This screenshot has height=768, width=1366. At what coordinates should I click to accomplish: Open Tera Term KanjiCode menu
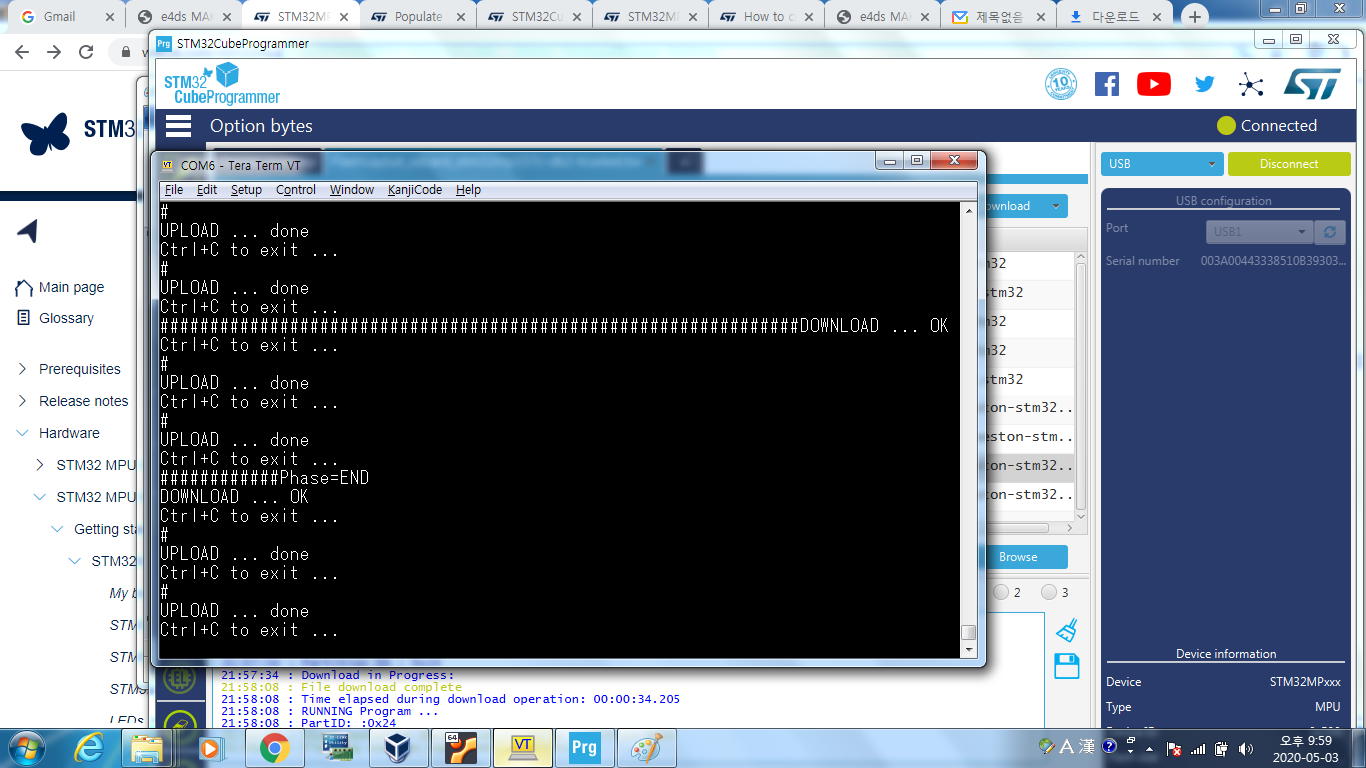[415, 190]
